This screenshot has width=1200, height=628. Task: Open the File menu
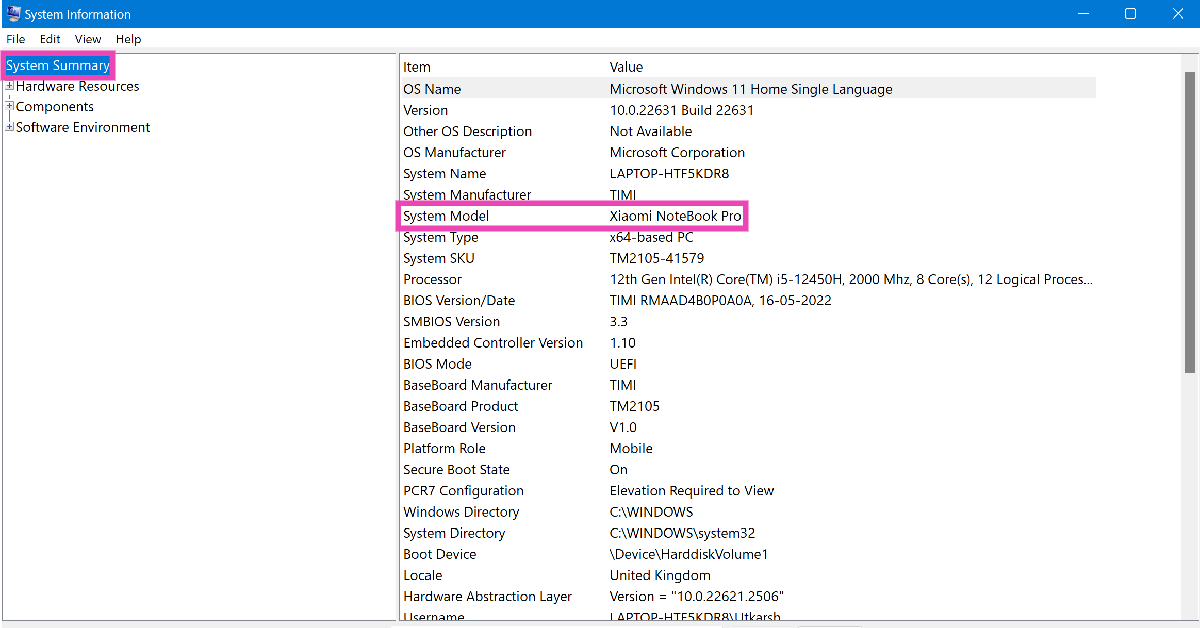[x=16, y=39]
